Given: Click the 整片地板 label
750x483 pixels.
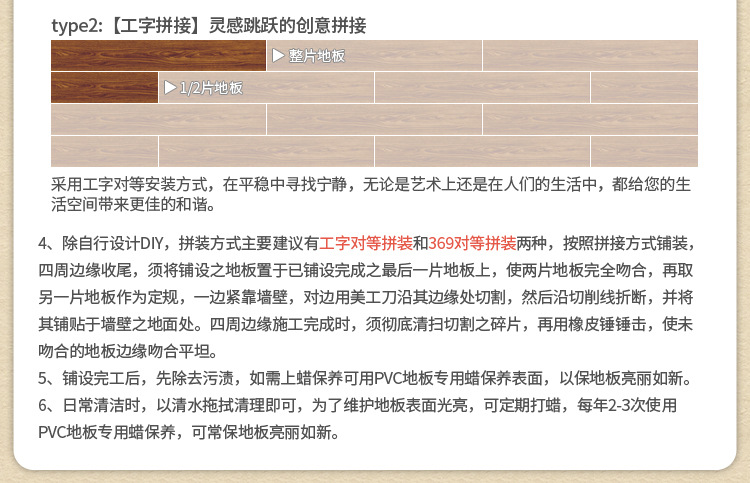Looking at the screenshot, I should coord(317,56).
